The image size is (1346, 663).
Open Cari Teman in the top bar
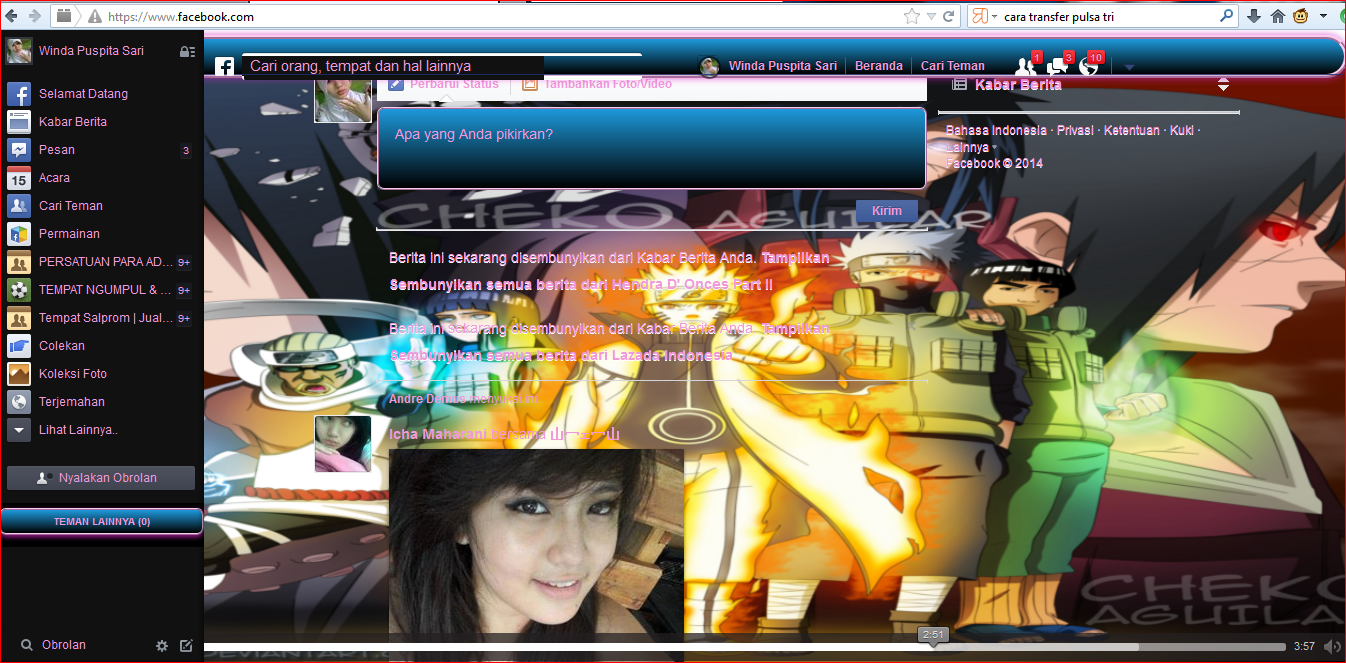[953, 66]
